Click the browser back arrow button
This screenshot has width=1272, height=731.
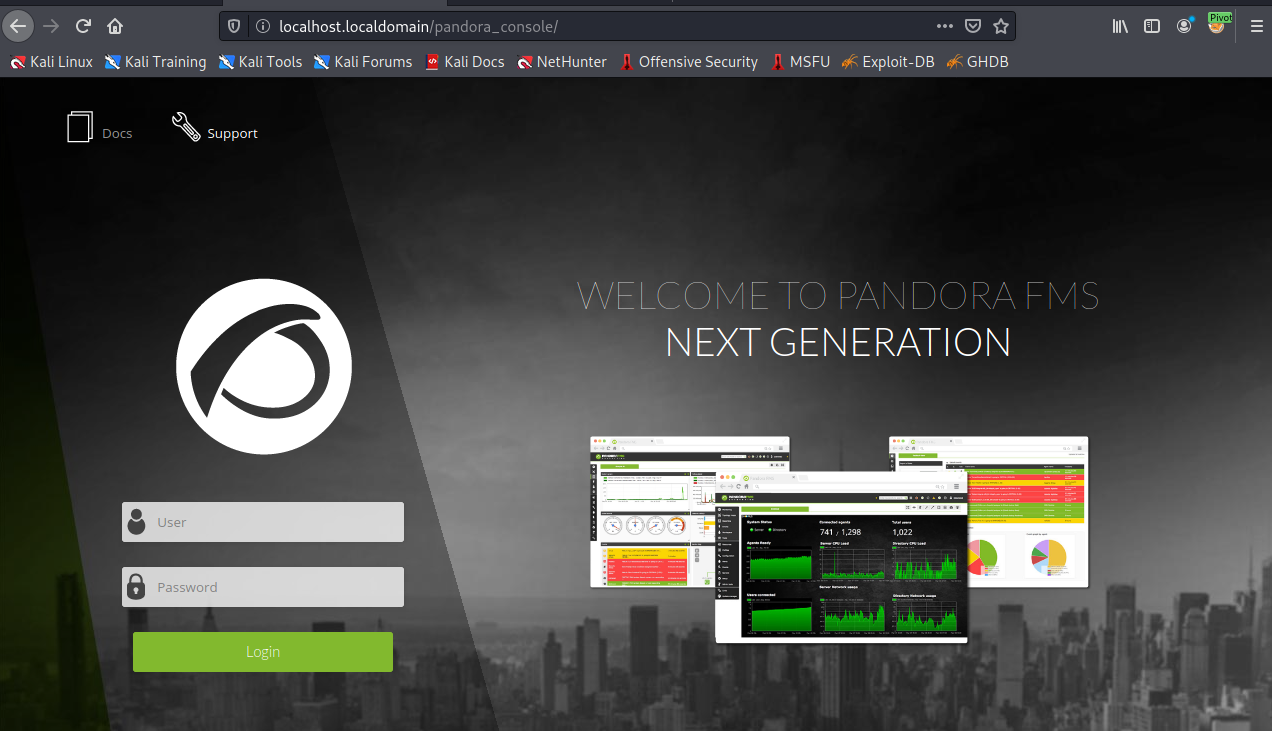coord(19,26)
